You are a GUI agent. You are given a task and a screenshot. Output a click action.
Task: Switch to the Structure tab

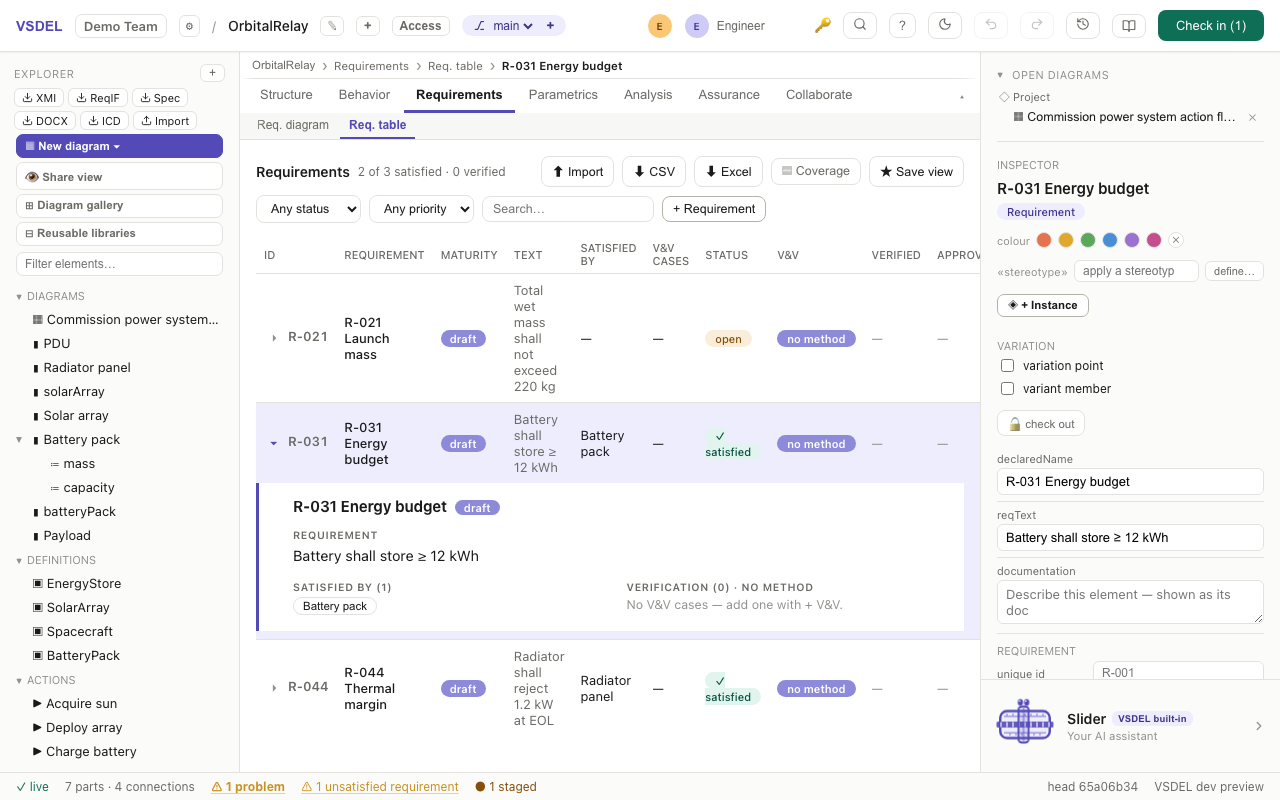pyautogui.click(x=286, y=95)
